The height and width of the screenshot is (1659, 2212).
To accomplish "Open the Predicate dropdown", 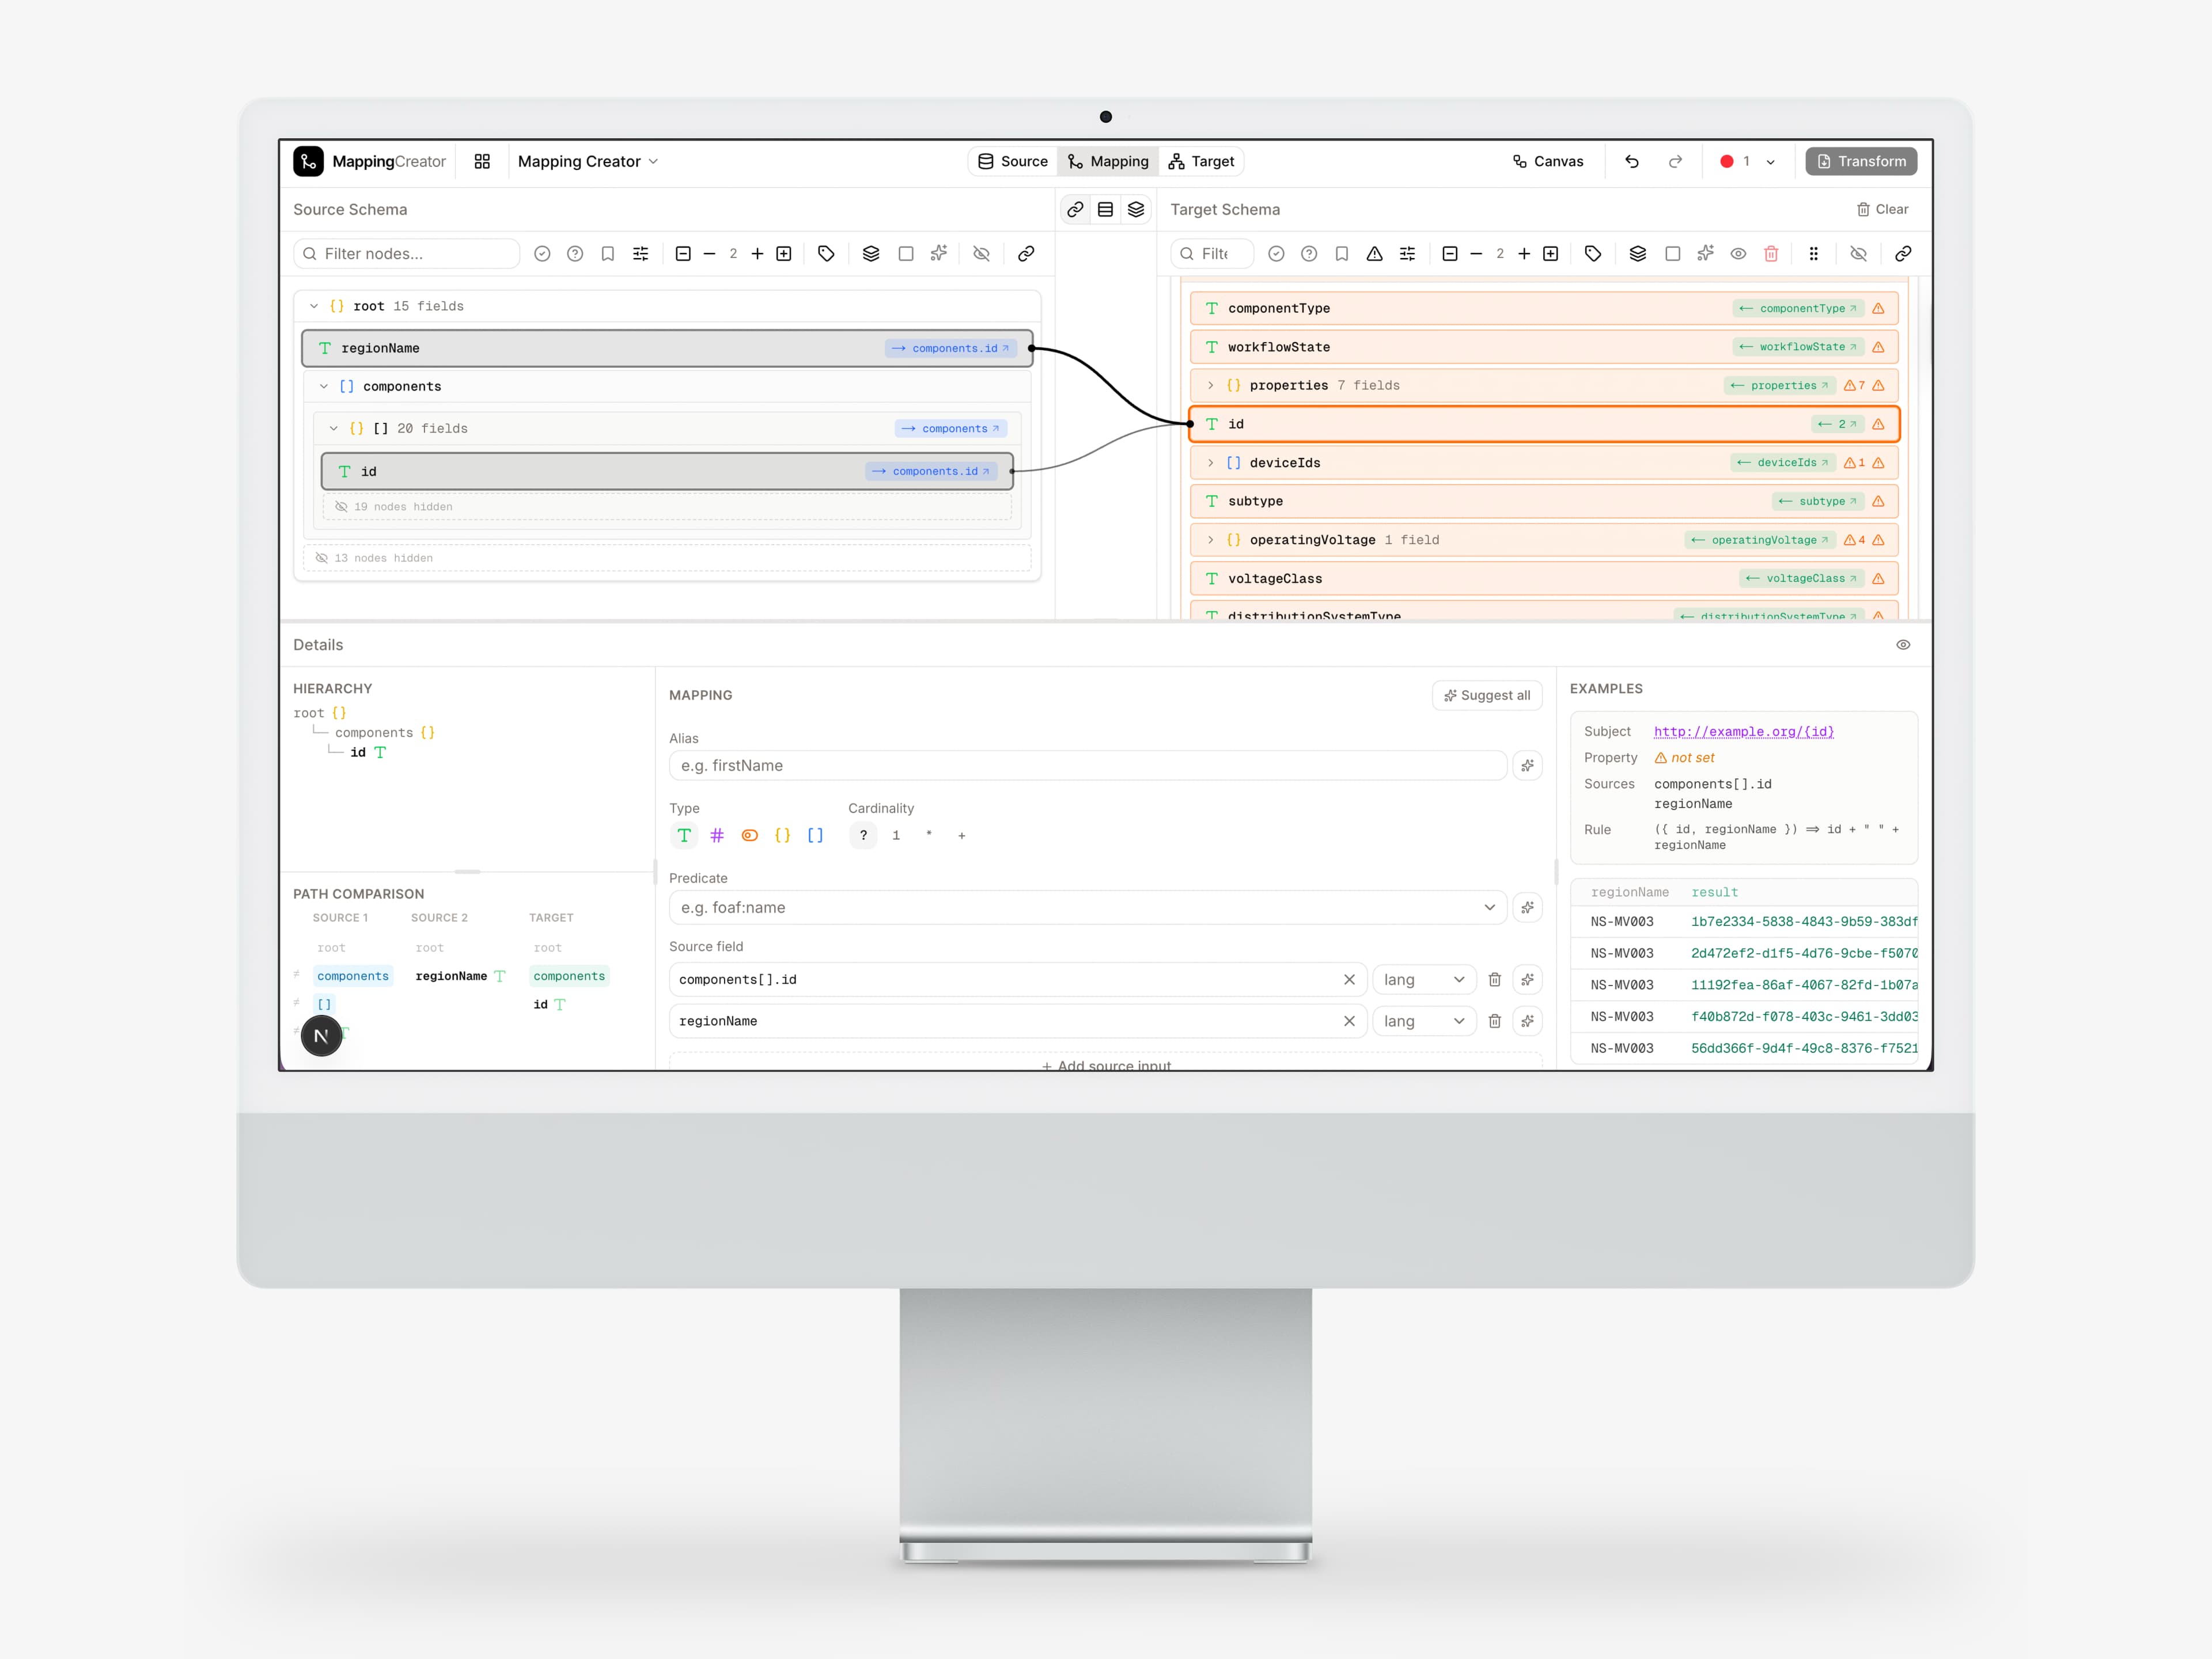I will tap(1489, 907).
